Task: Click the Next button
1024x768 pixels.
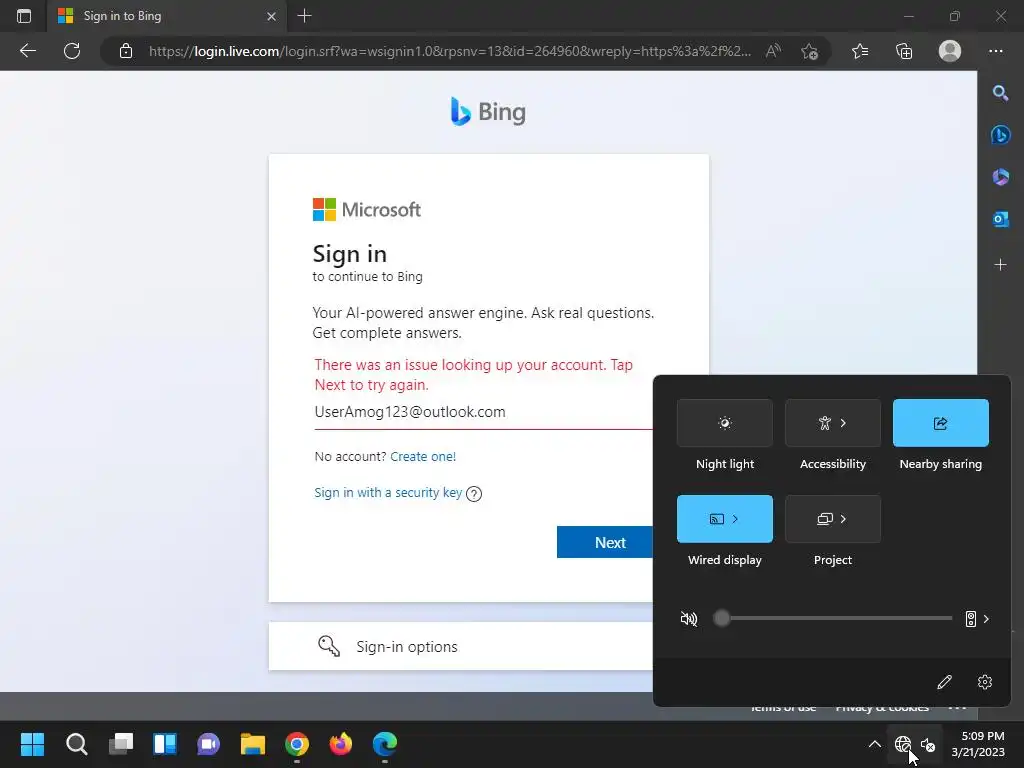Action: click(605, 542)
